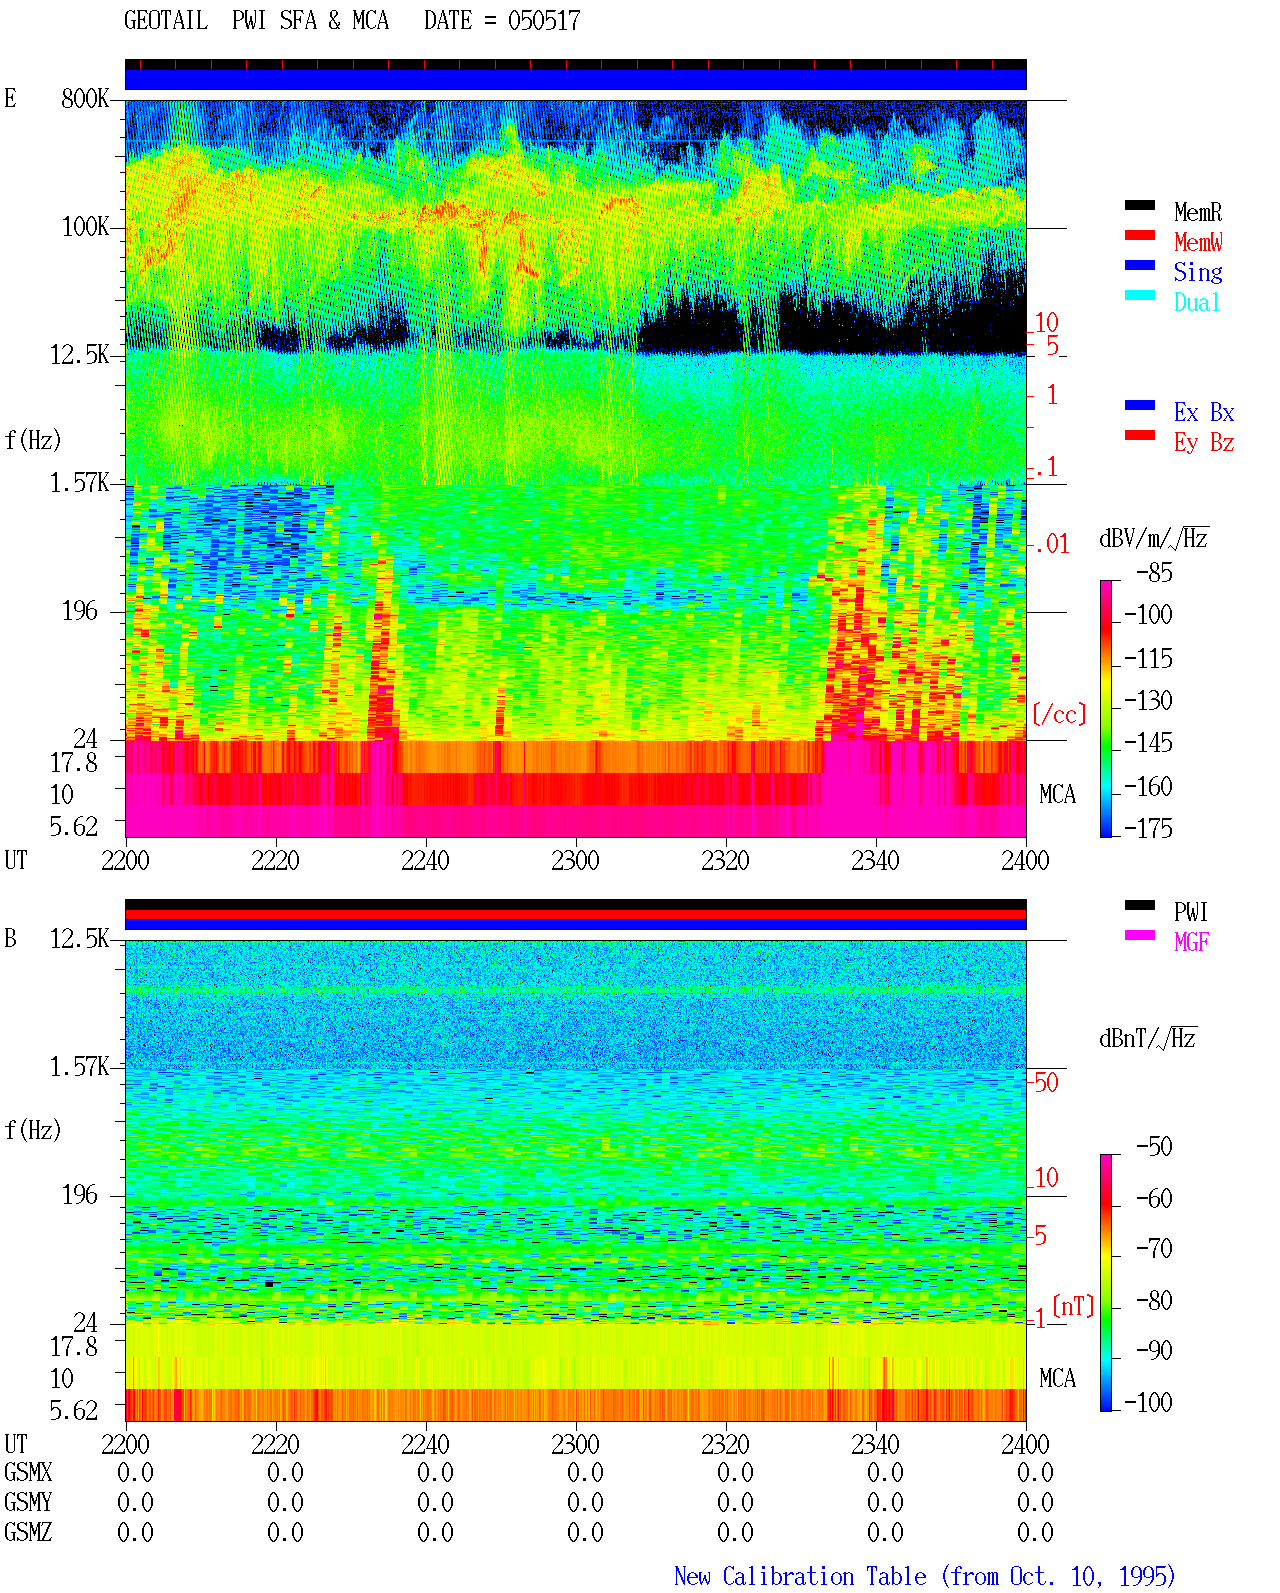Click the '100K' frequency axis label
Screen dimensions: 1280x1593
[x=85, y=227]
